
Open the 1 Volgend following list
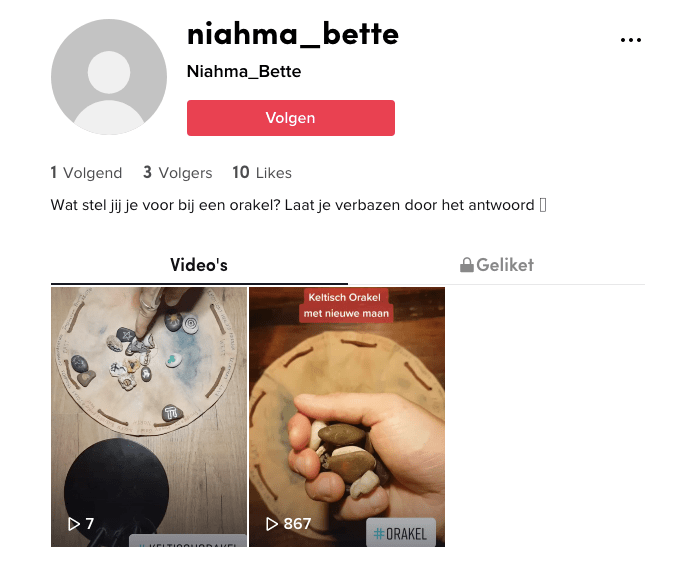86,173
